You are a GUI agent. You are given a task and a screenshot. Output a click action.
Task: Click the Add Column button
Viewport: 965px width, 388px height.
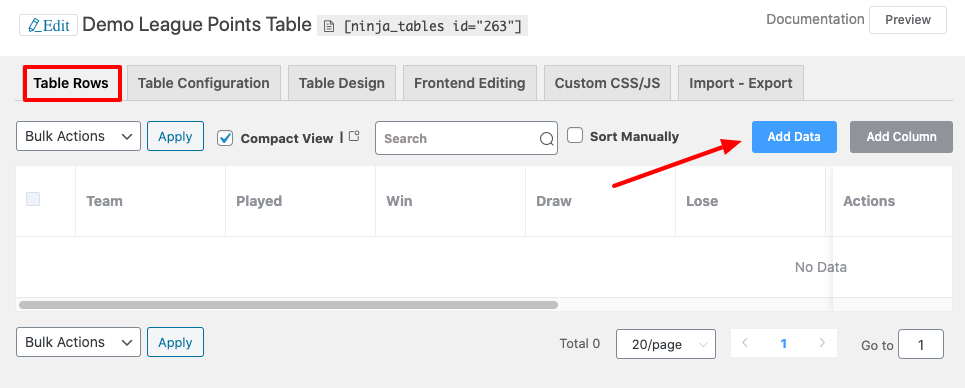(901, 137)
